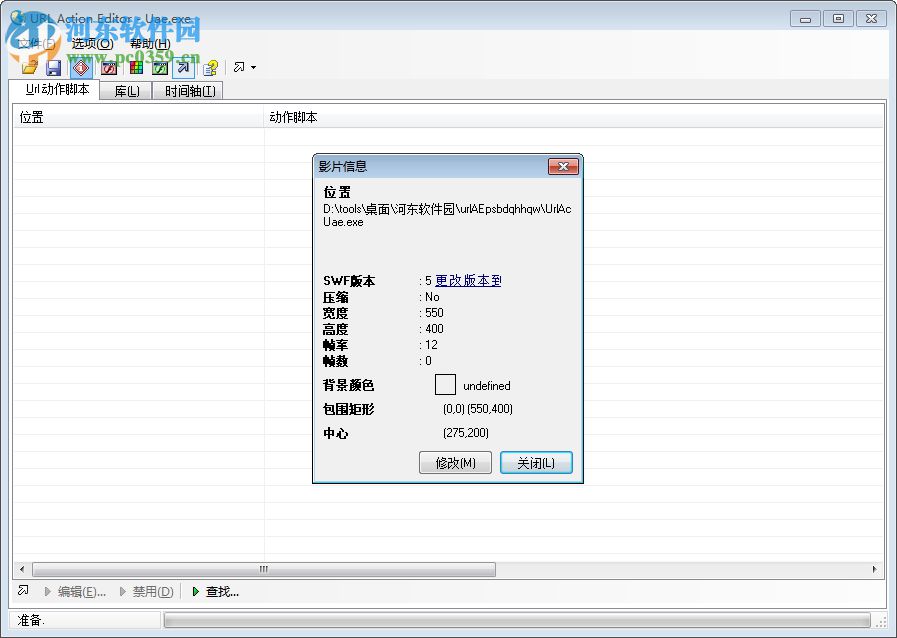Switch to the 库(L) tab

point(124,90)
